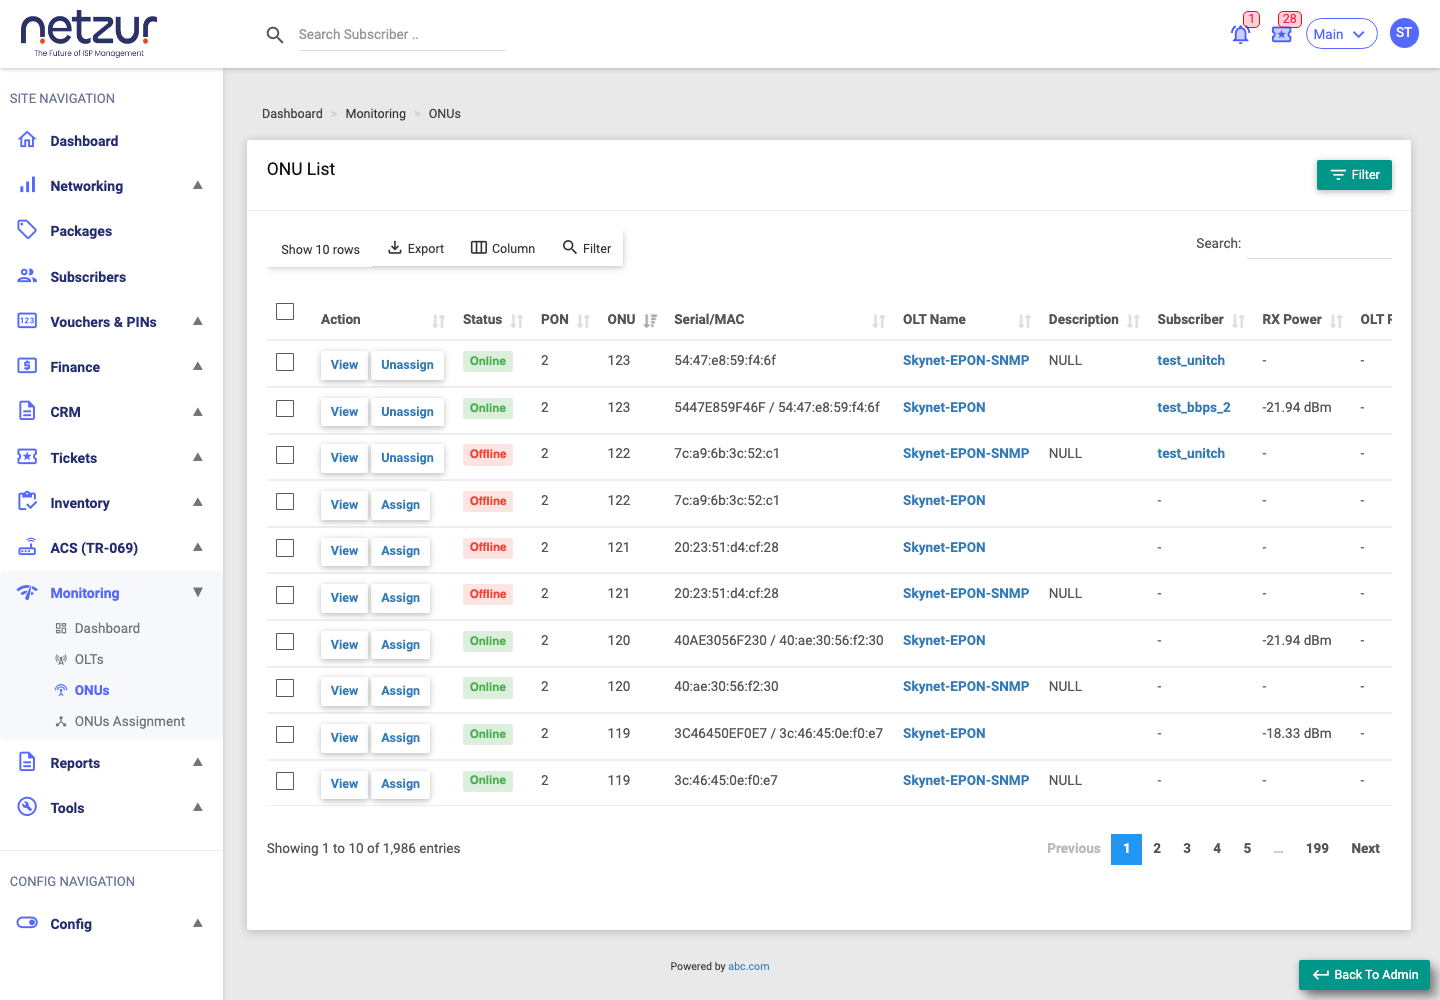Open OLTs submenu item
The image size is (1440, 1000).
click(89, 659)
